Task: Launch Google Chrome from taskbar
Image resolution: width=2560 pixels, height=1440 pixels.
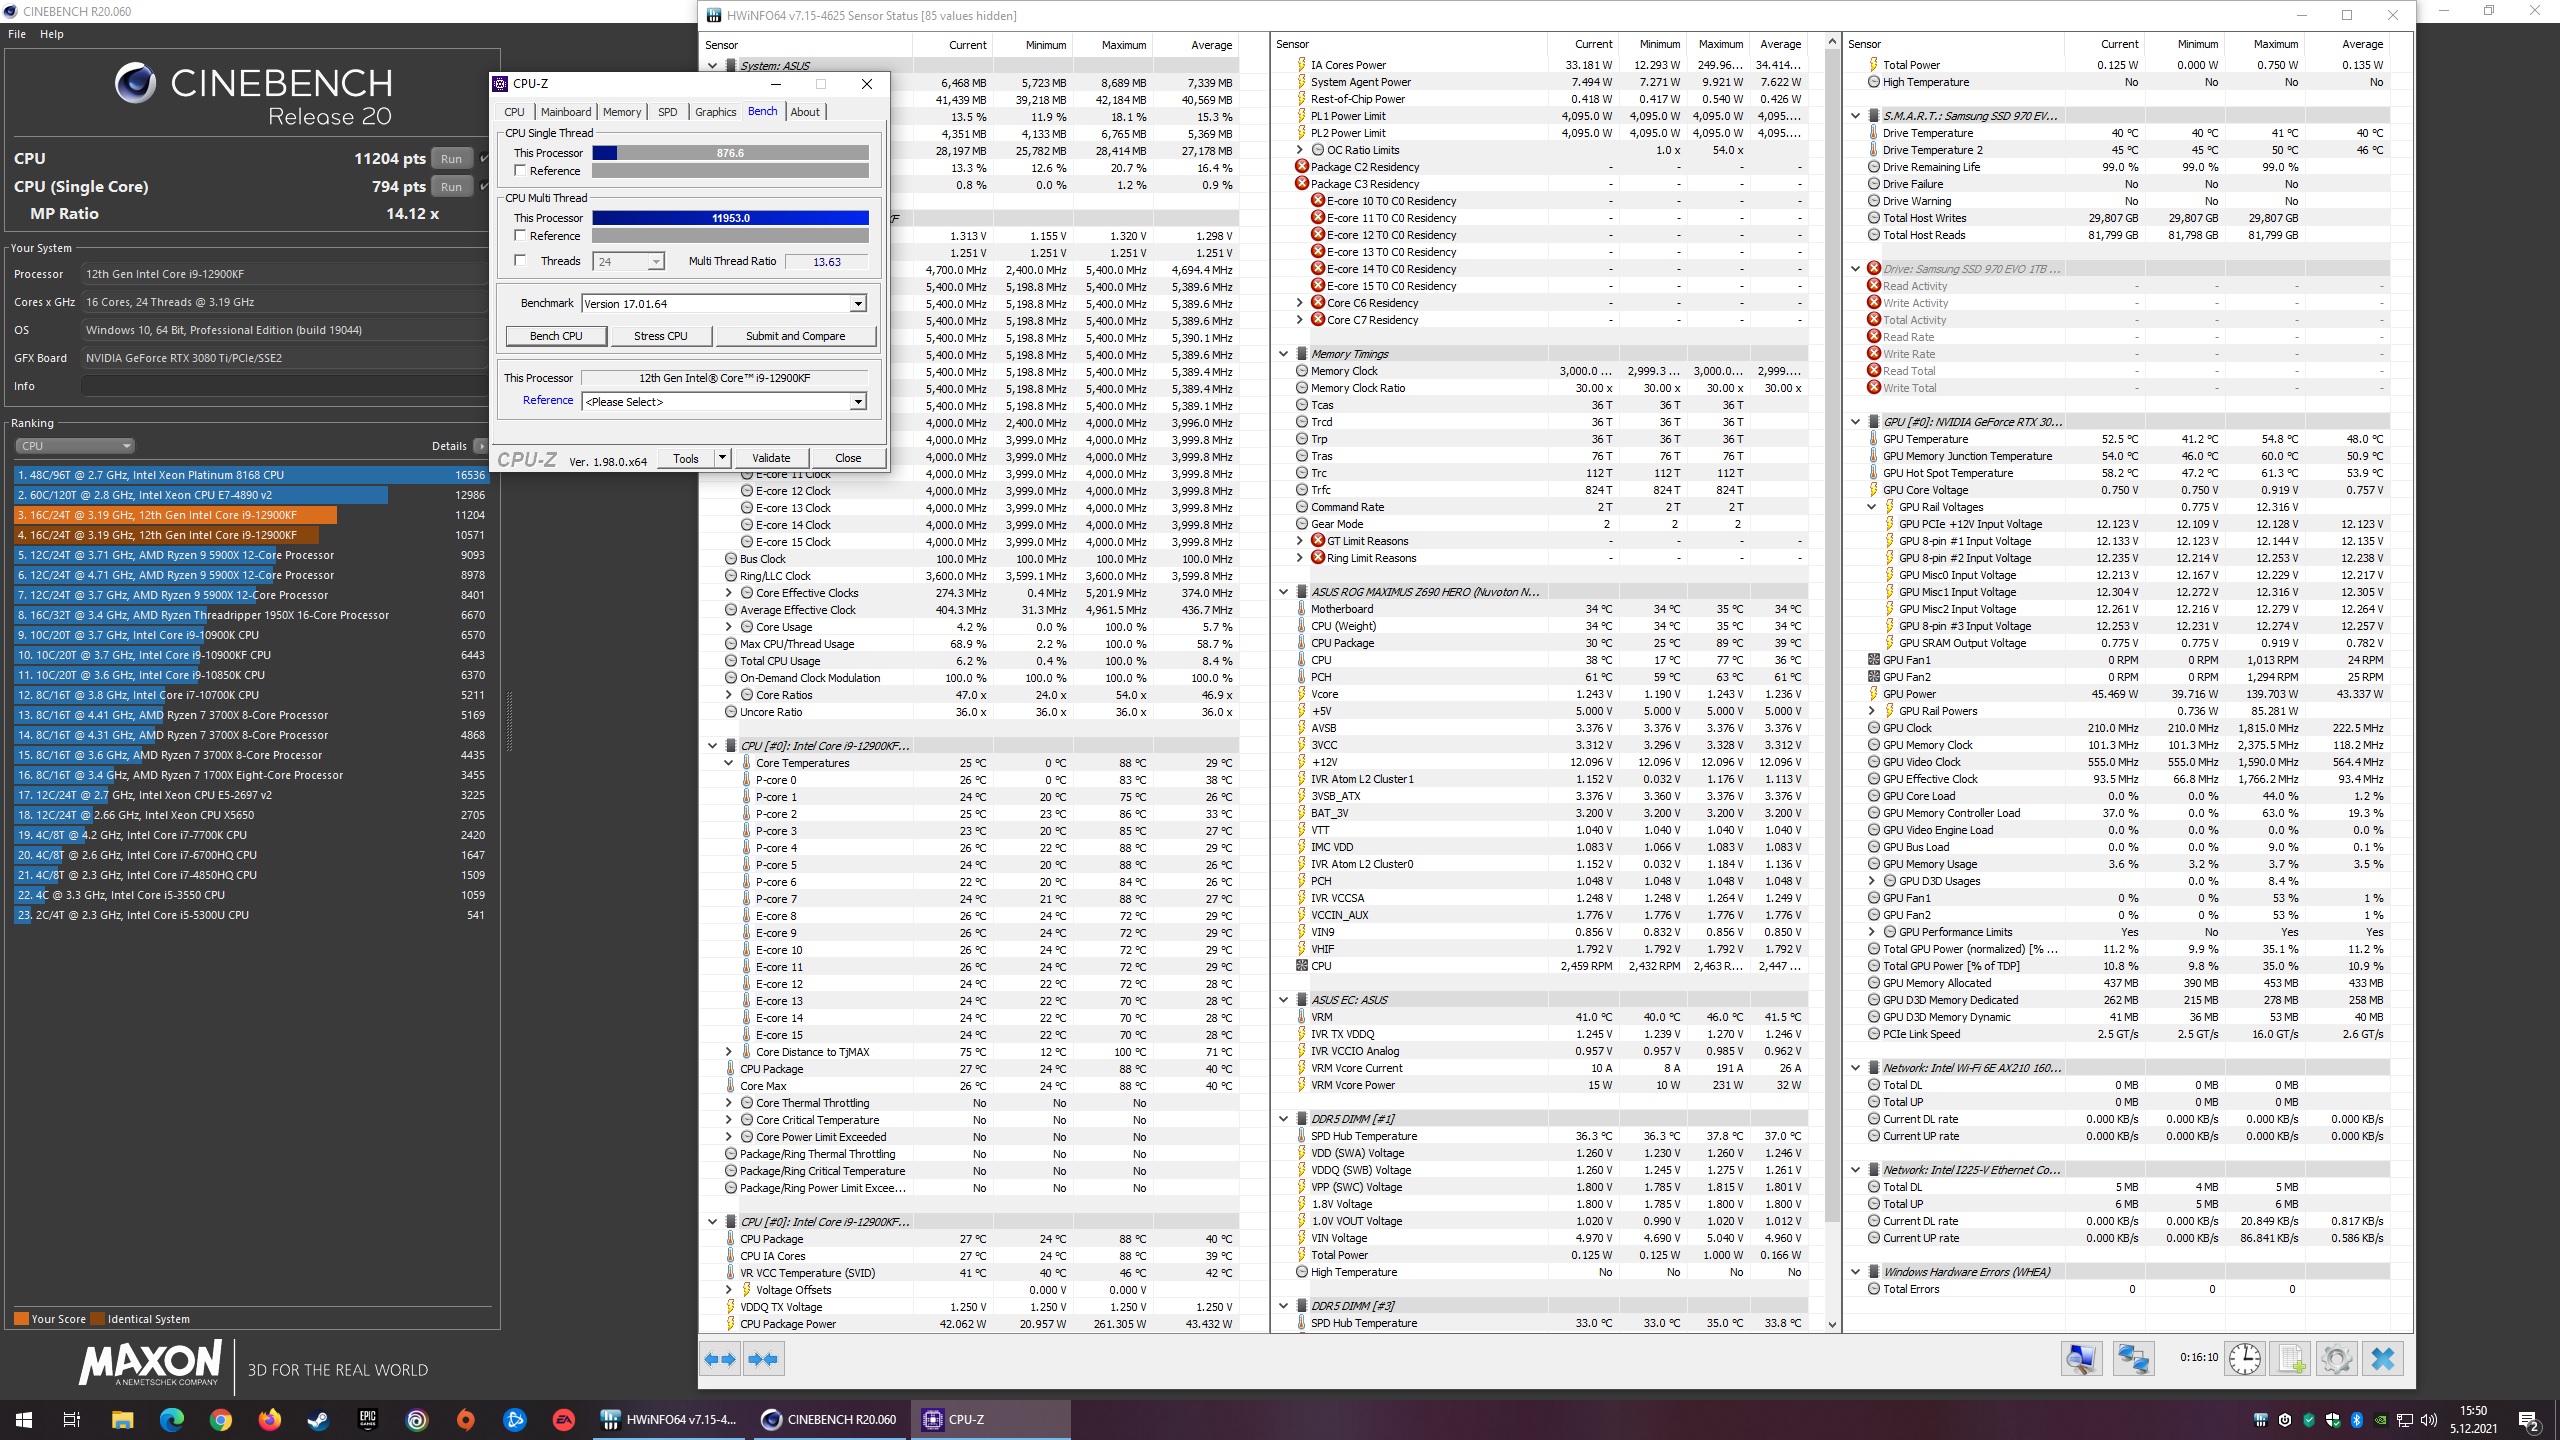Action: (x=220, y=1419)
